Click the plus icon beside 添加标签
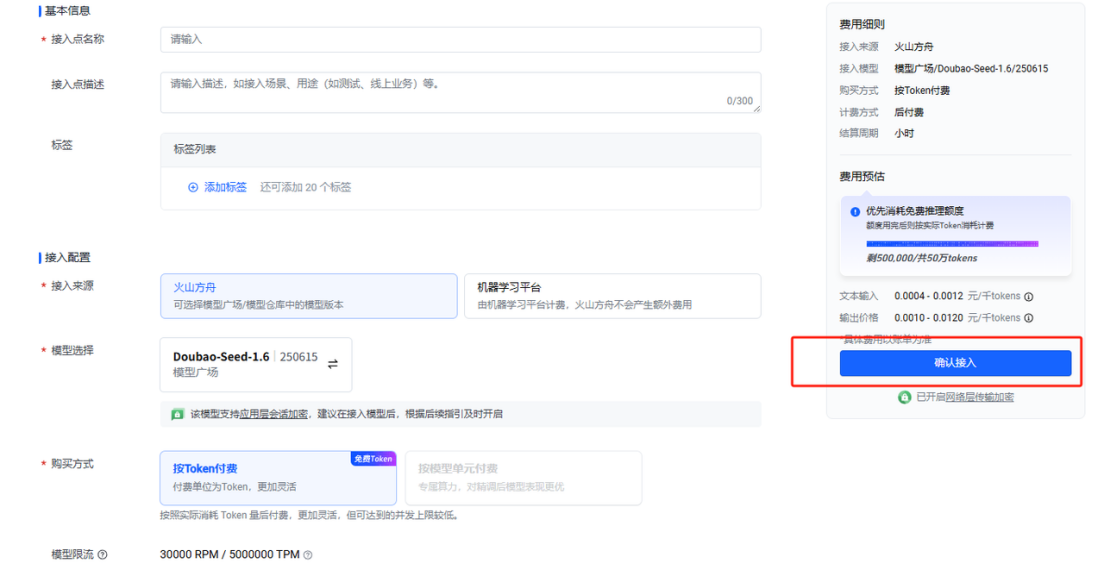 coord(193,187)
